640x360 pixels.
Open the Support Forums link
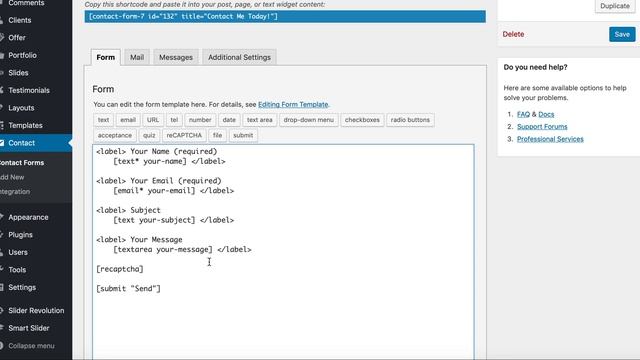542,127
